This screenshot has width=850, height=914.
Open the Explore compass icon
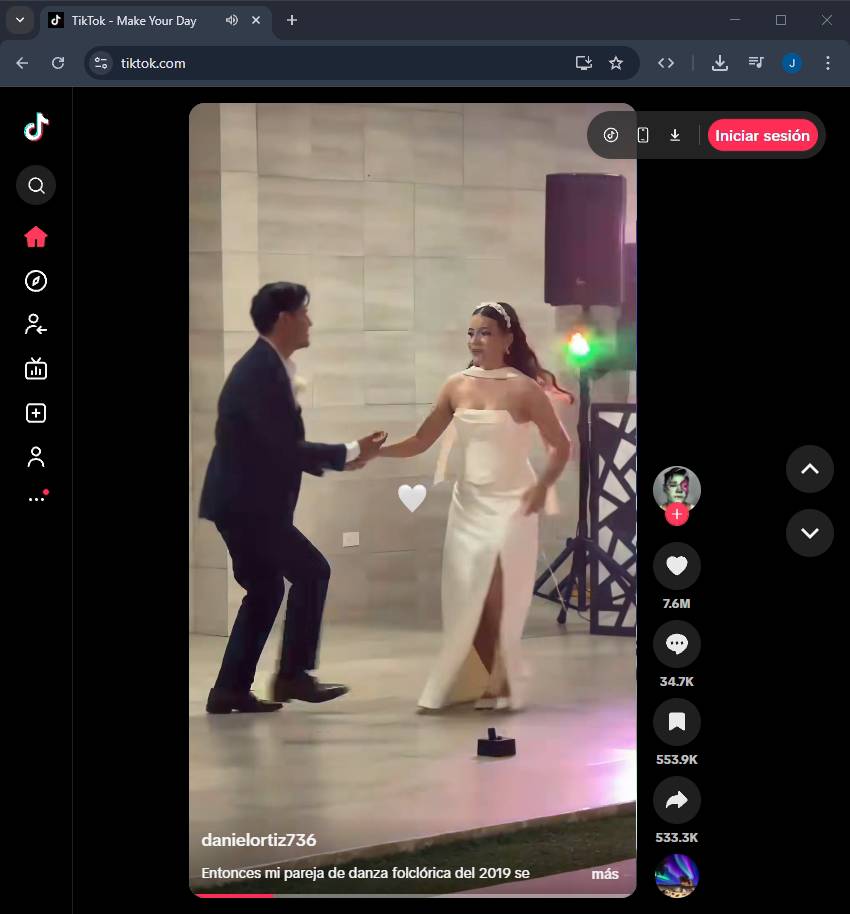click(36, 281)
